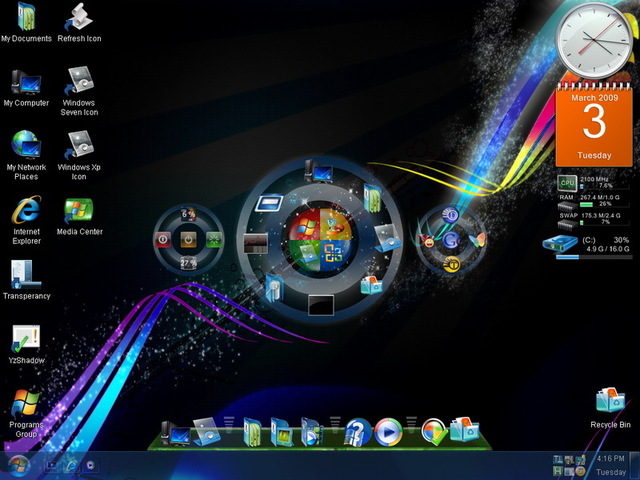Click the analog clock gadget

click(595, 39)
